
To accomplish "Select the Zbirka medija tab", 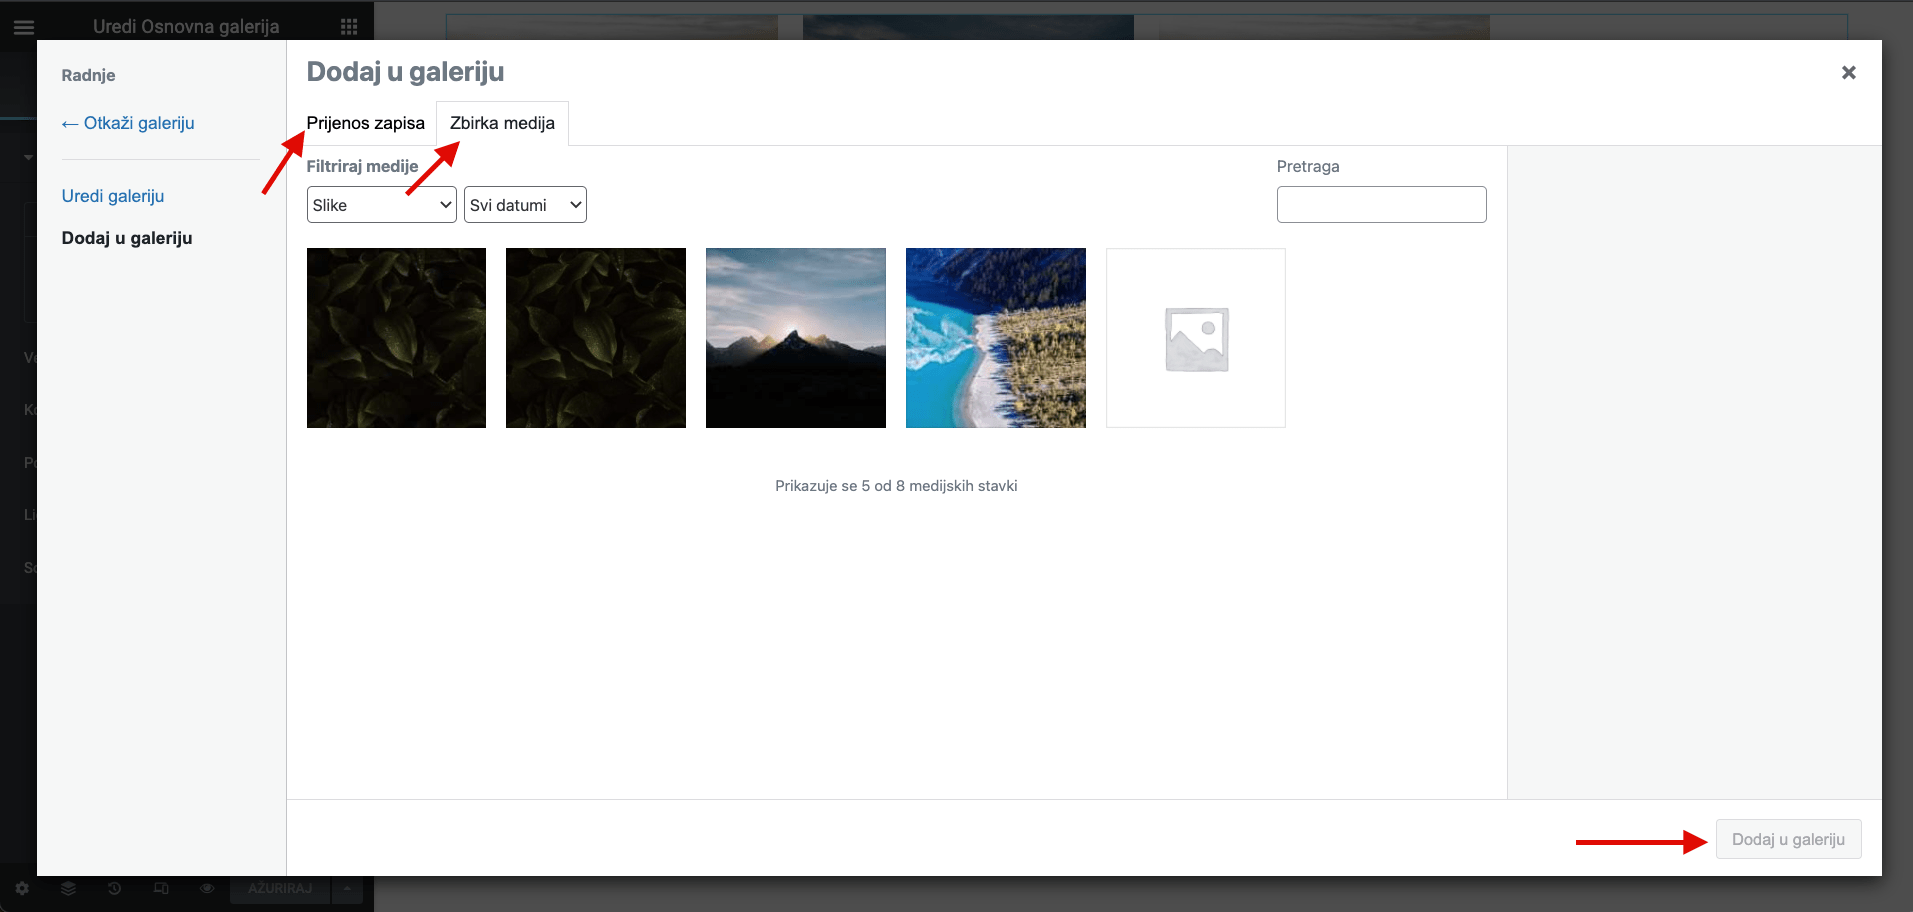I will point(502,123).
